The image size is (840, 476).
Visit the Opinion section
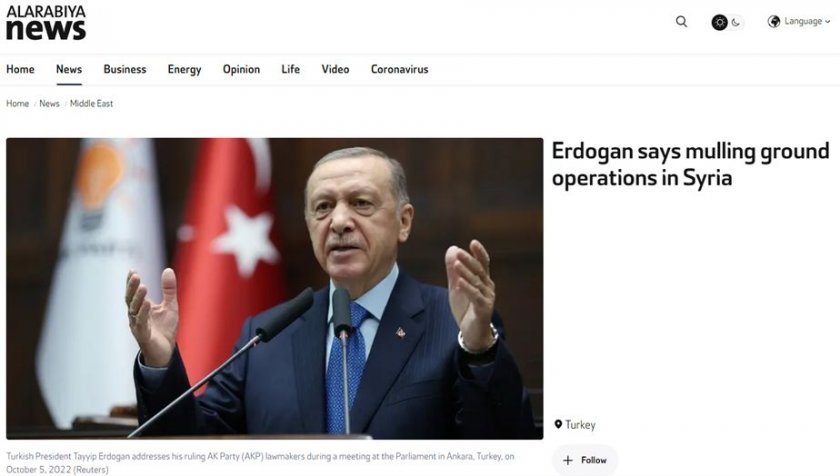(242, 70)
